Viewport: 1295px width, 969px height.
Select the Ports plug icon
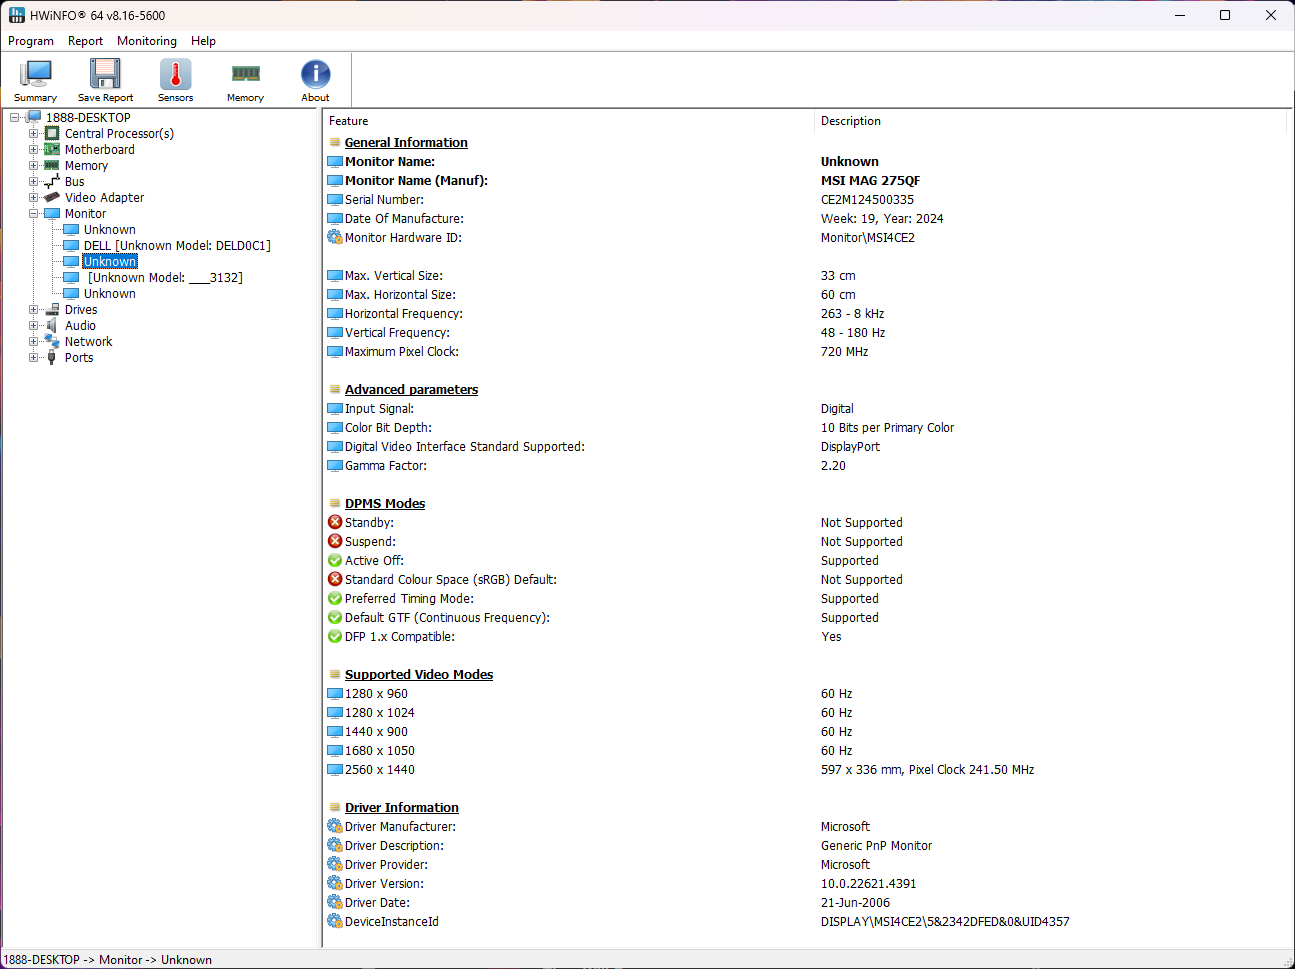52,357
